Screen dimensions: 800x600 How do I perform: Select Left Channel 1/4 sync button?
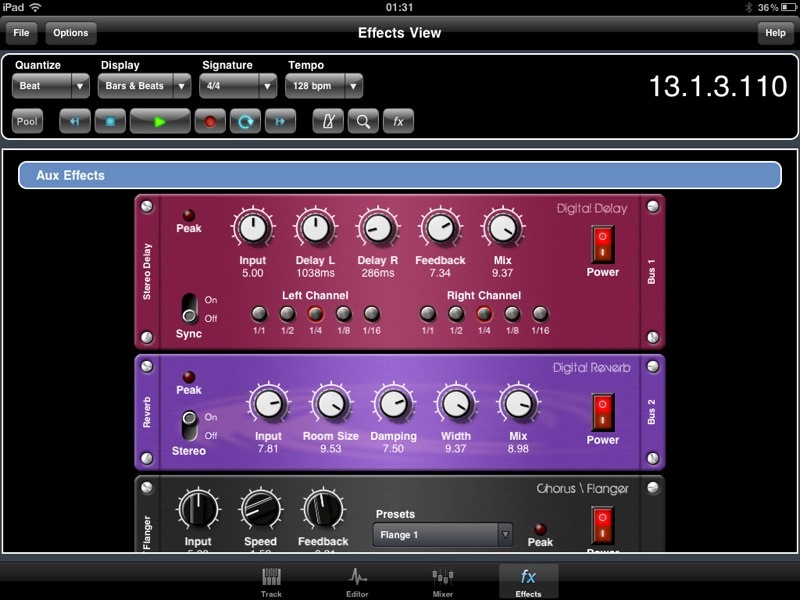tap(315, 313)
